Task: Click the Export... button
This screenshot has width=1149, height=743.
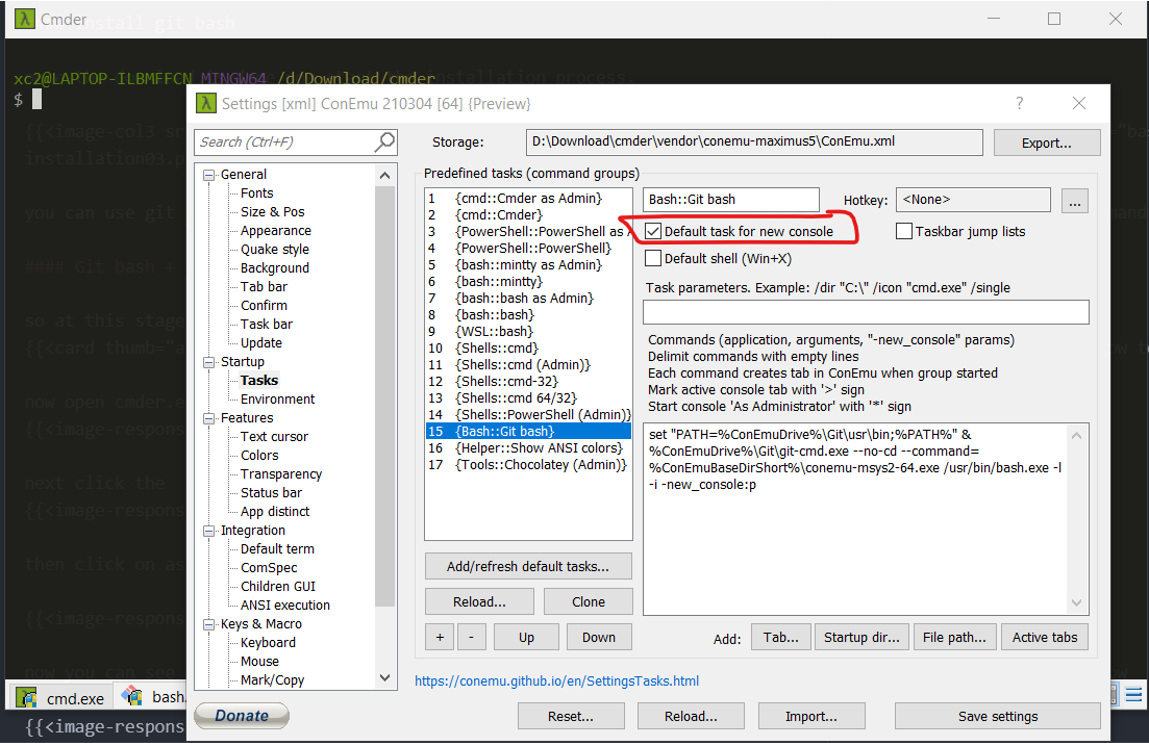Action: point(1046,143)
